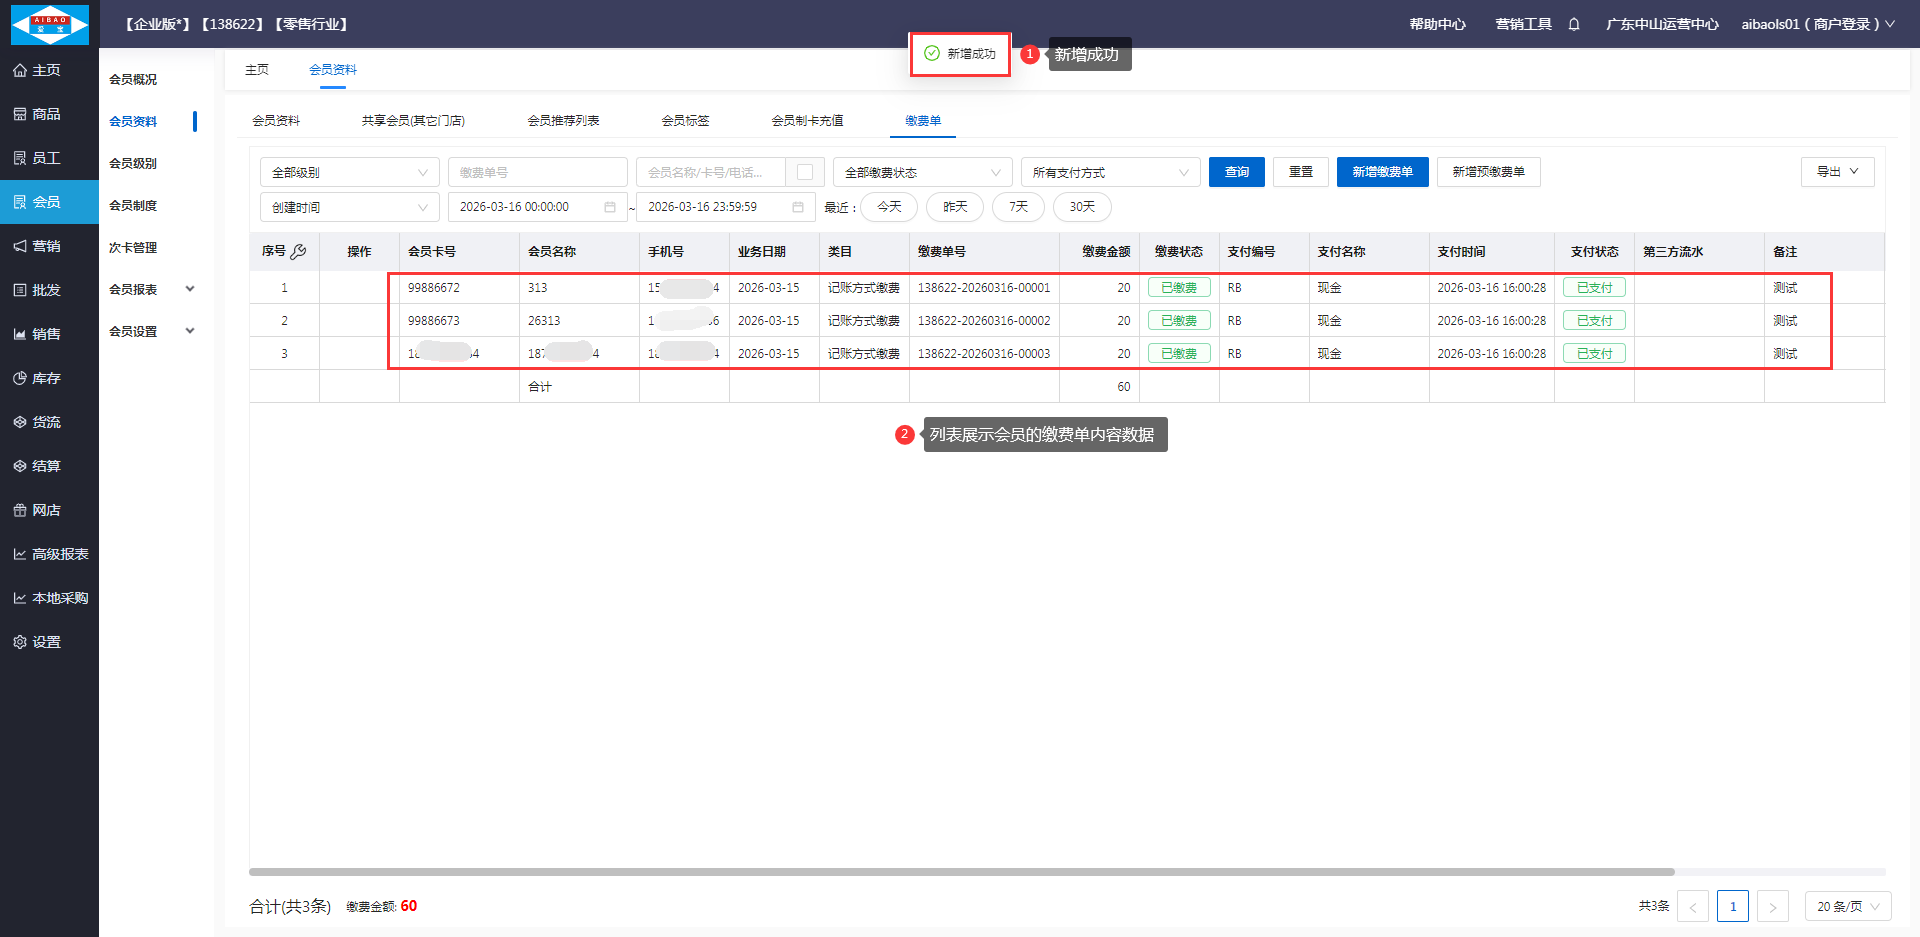
Task: Click the AIBAO logo
Action: tap(49, 24)
